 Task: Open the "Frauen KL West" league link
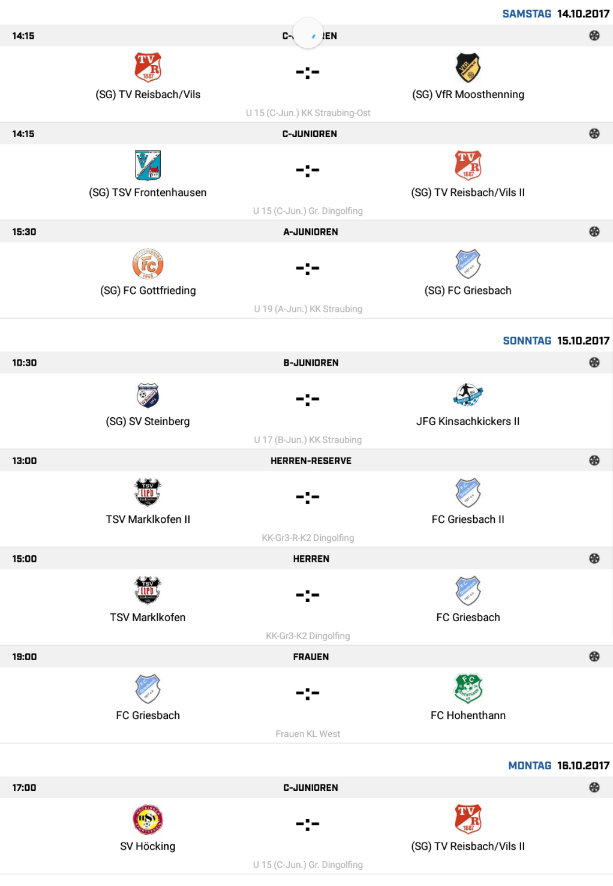point(308,734)
